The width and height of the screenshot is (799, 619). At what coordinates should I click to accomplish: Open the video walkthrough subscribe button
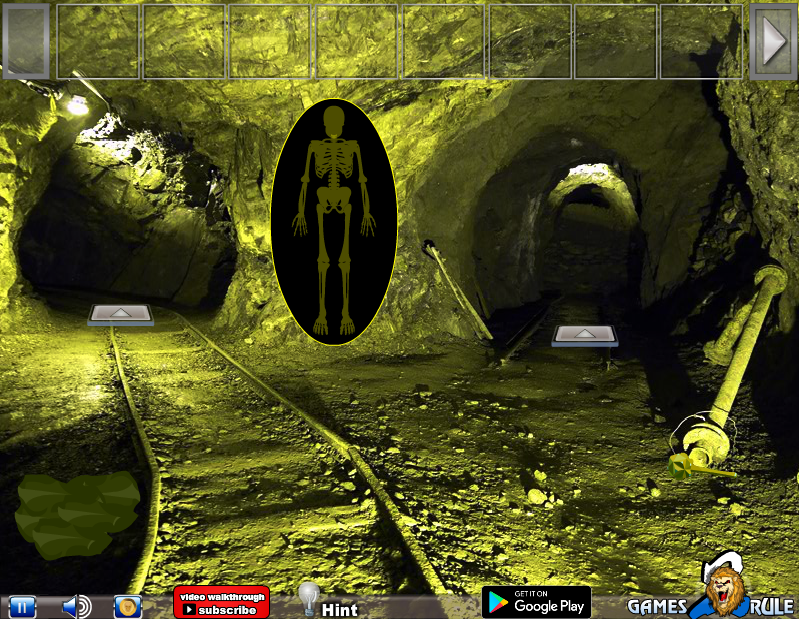pos(221,602)
